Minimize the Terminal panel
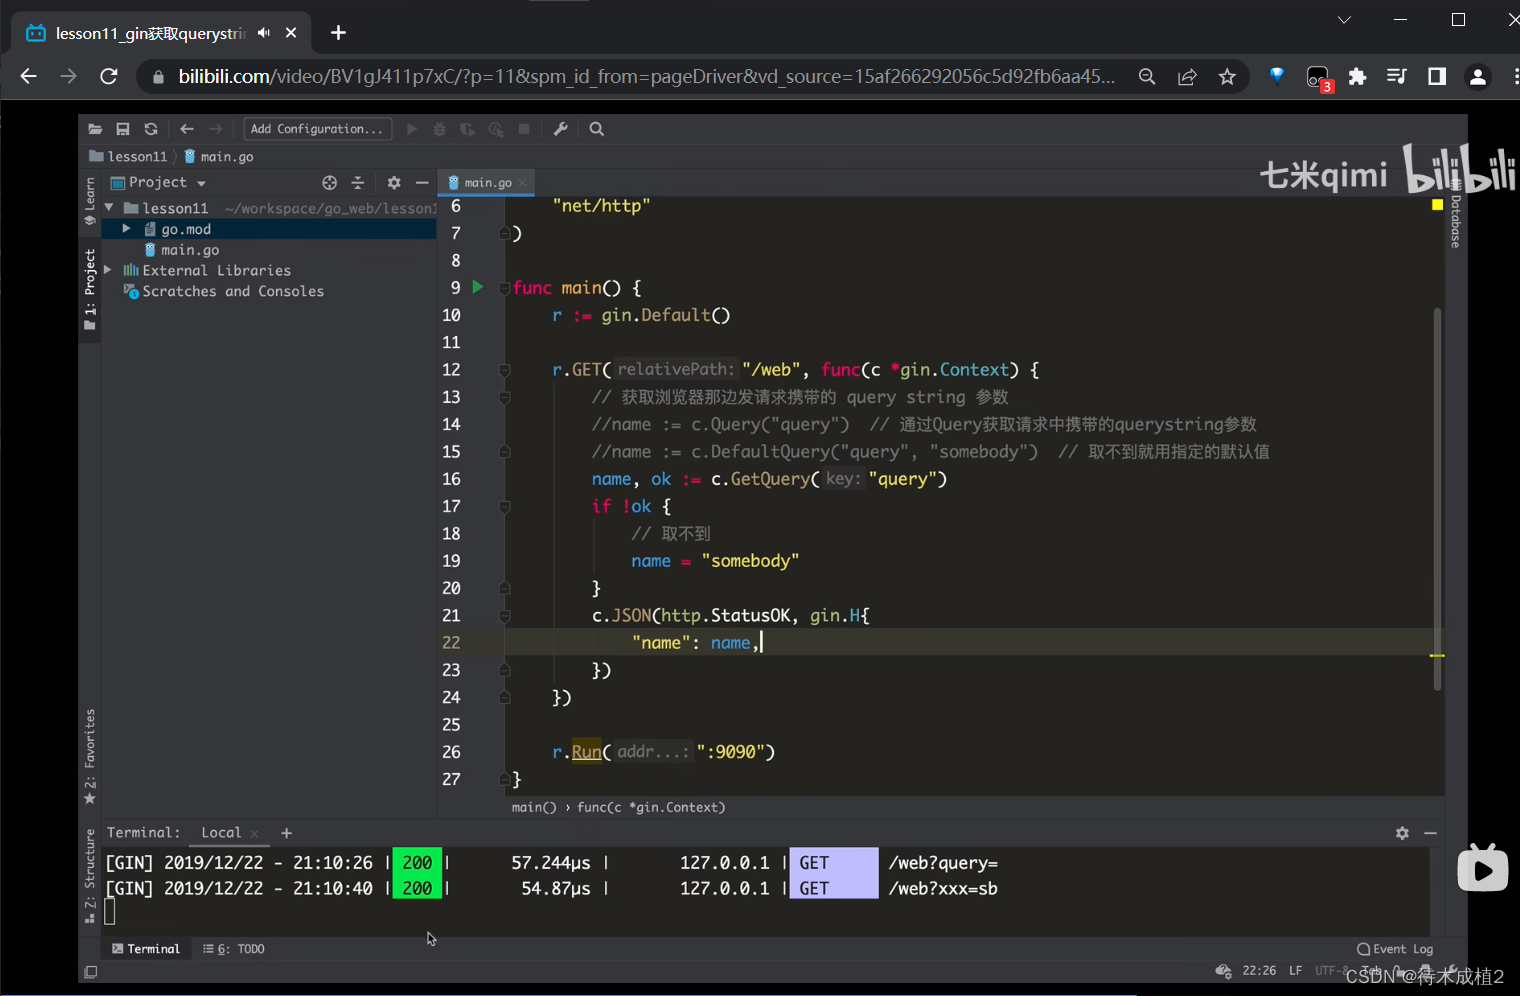The height and width of the screenshot is (996, 1520). pos(1430,833)
